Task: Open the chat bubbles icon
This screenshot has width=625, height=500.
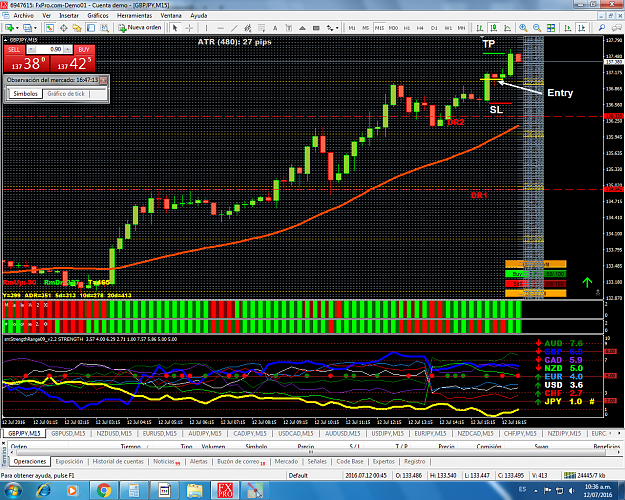Action: 616,28
